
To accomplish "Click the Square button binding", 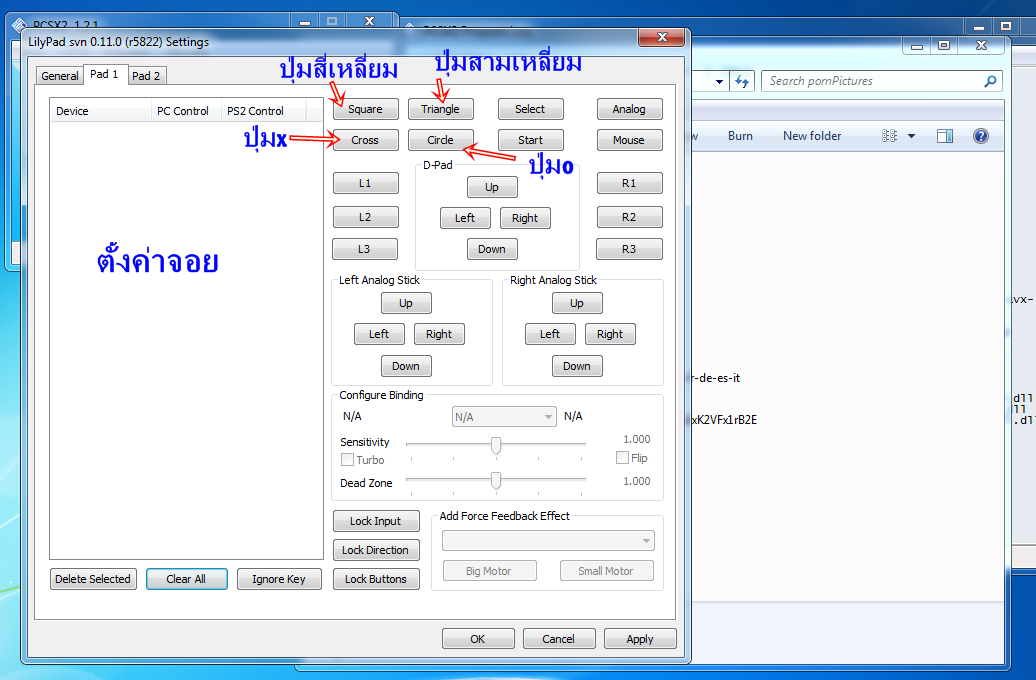I will pos(365,109).
